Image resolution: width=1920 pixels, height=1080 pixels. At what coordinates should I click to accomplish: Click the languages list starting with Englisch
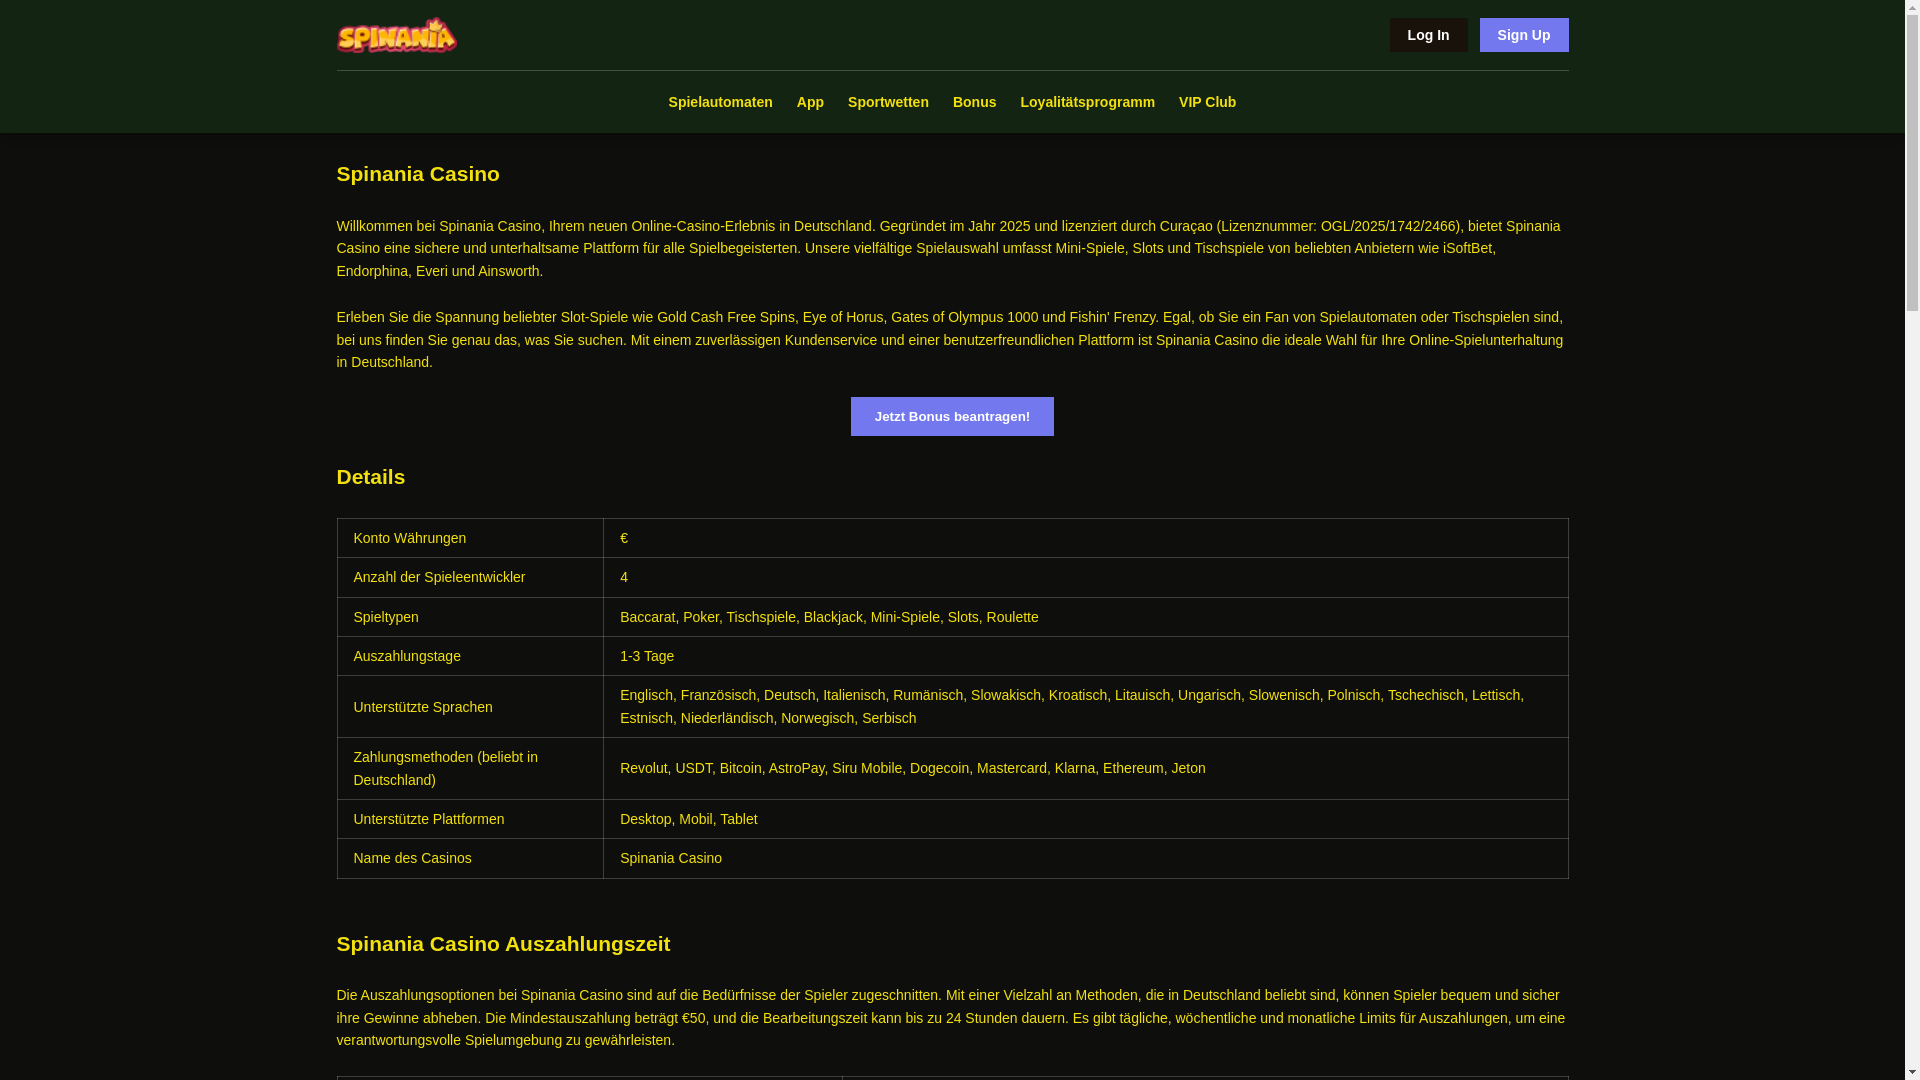click(1085, 707)
